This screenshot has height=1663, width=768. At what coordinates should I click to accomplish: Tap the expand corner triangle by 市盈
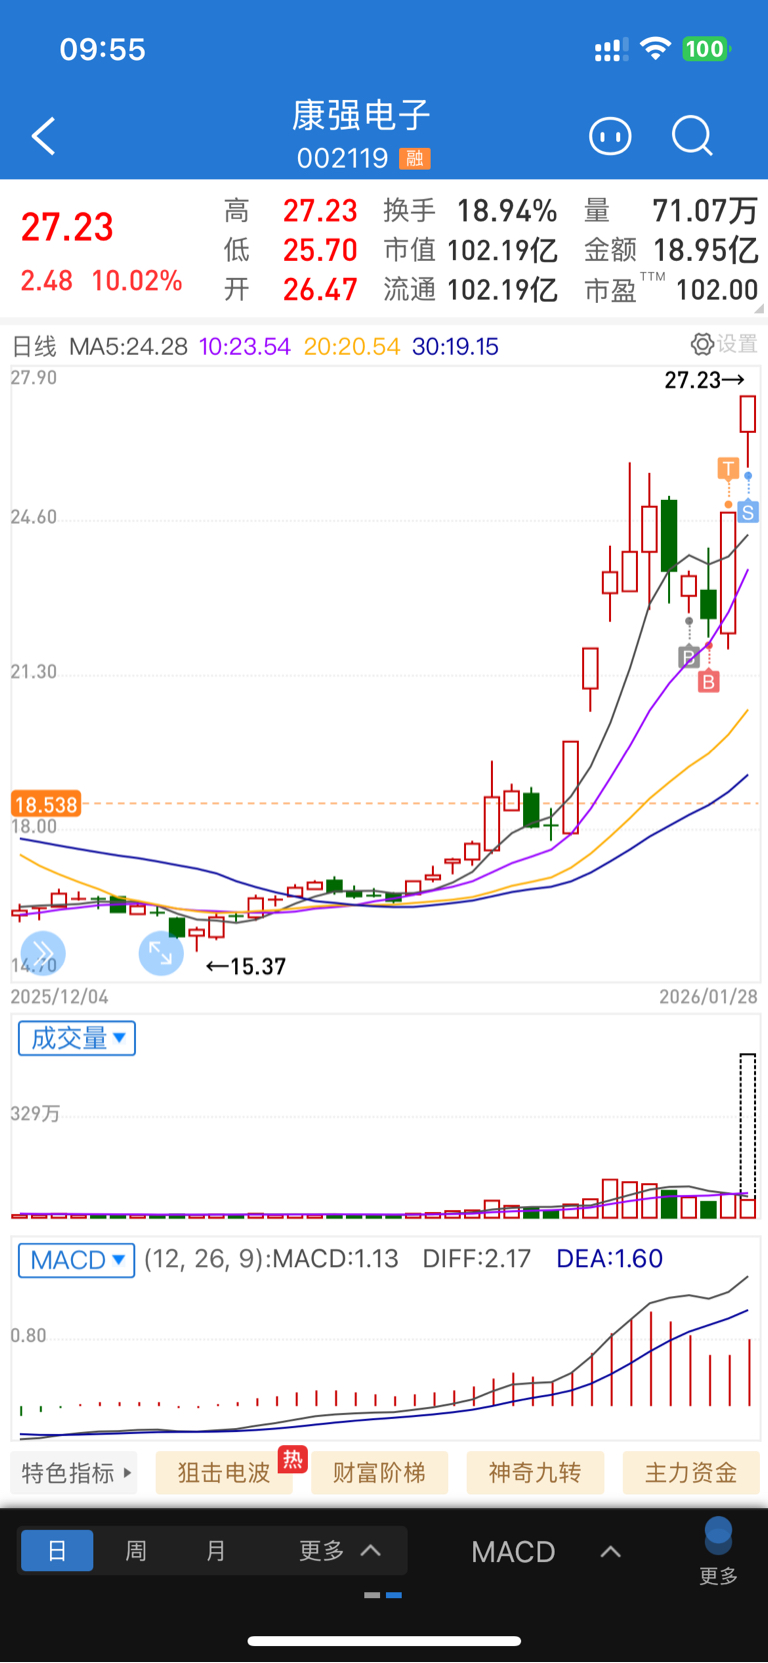click(759, 309)
